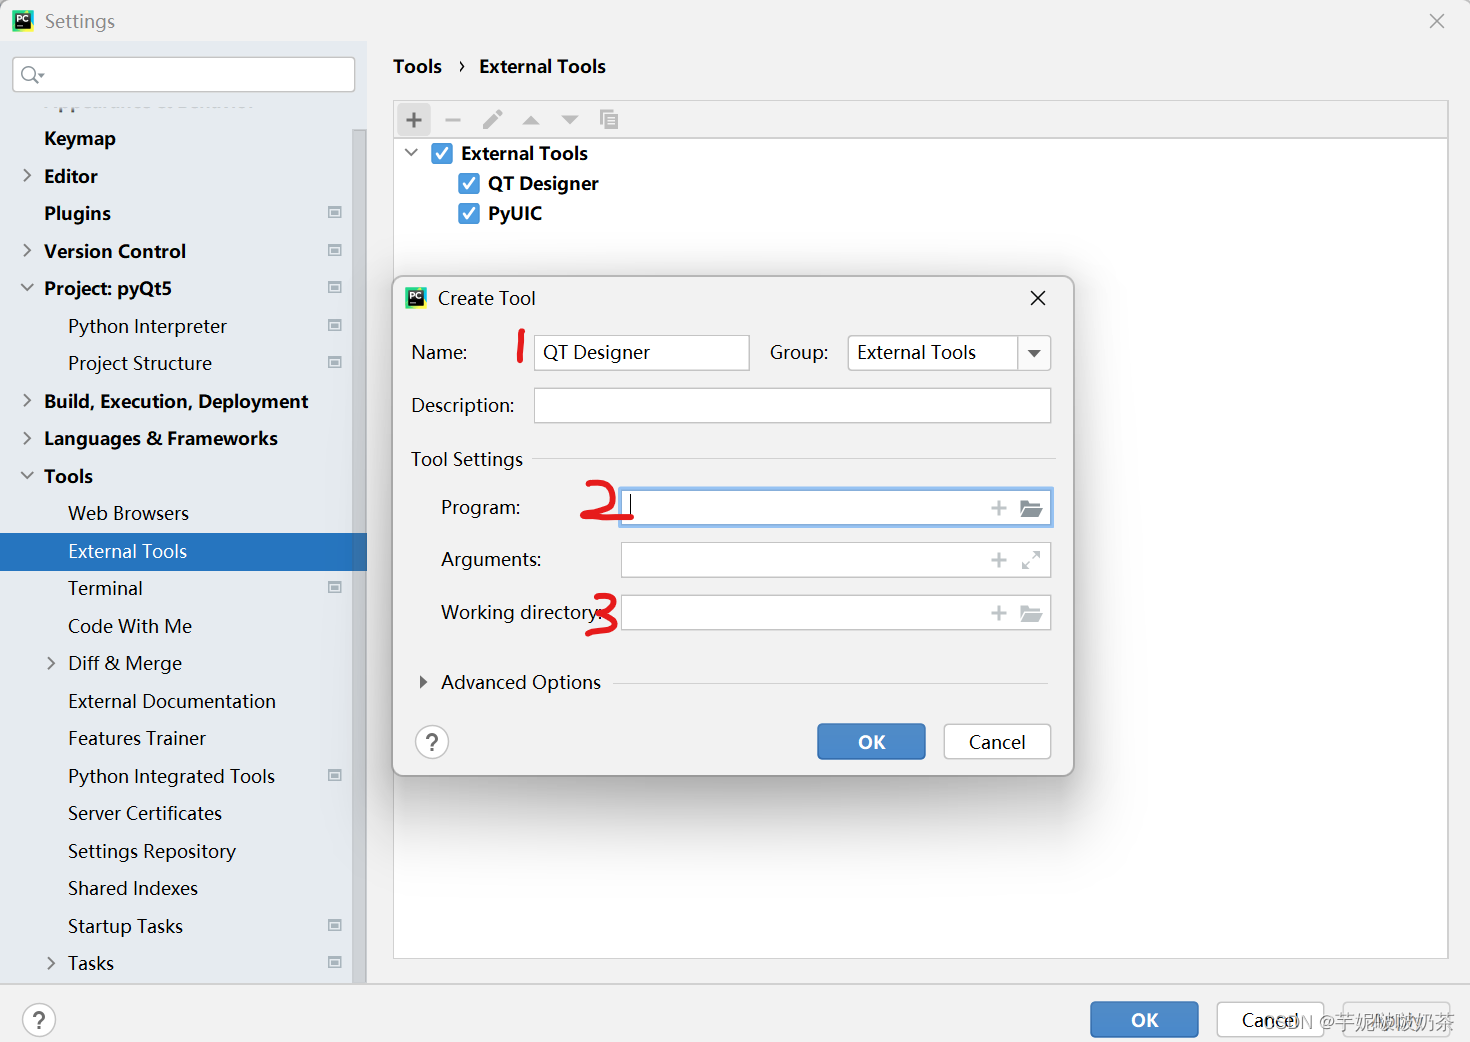Expand the Diff & Merge node
Image resolution: width=1470 pixels, height=1042 pixels.
51,663
